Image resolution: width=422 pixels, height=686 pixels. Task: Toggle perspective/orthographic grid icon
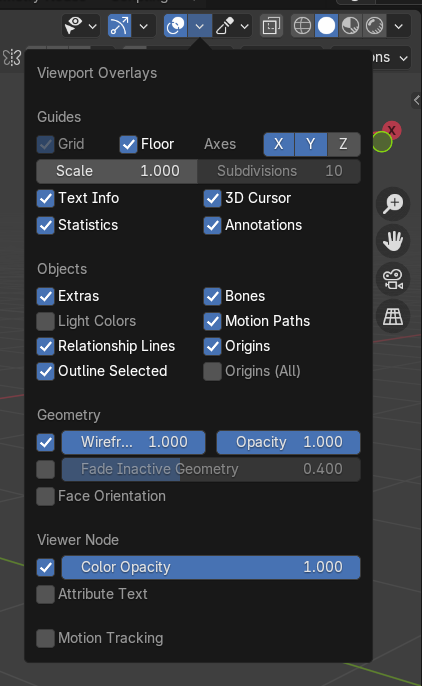(x=393, y=317)
